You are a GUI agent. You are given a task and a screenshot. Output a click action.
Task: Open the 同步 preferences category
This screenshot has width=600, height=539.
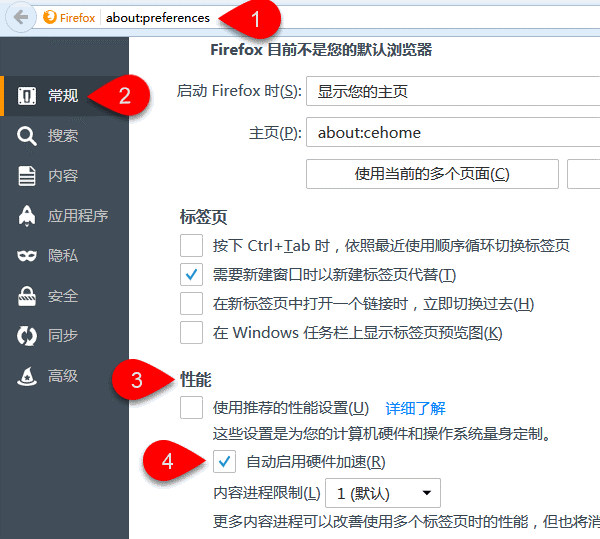pos(64,336)
